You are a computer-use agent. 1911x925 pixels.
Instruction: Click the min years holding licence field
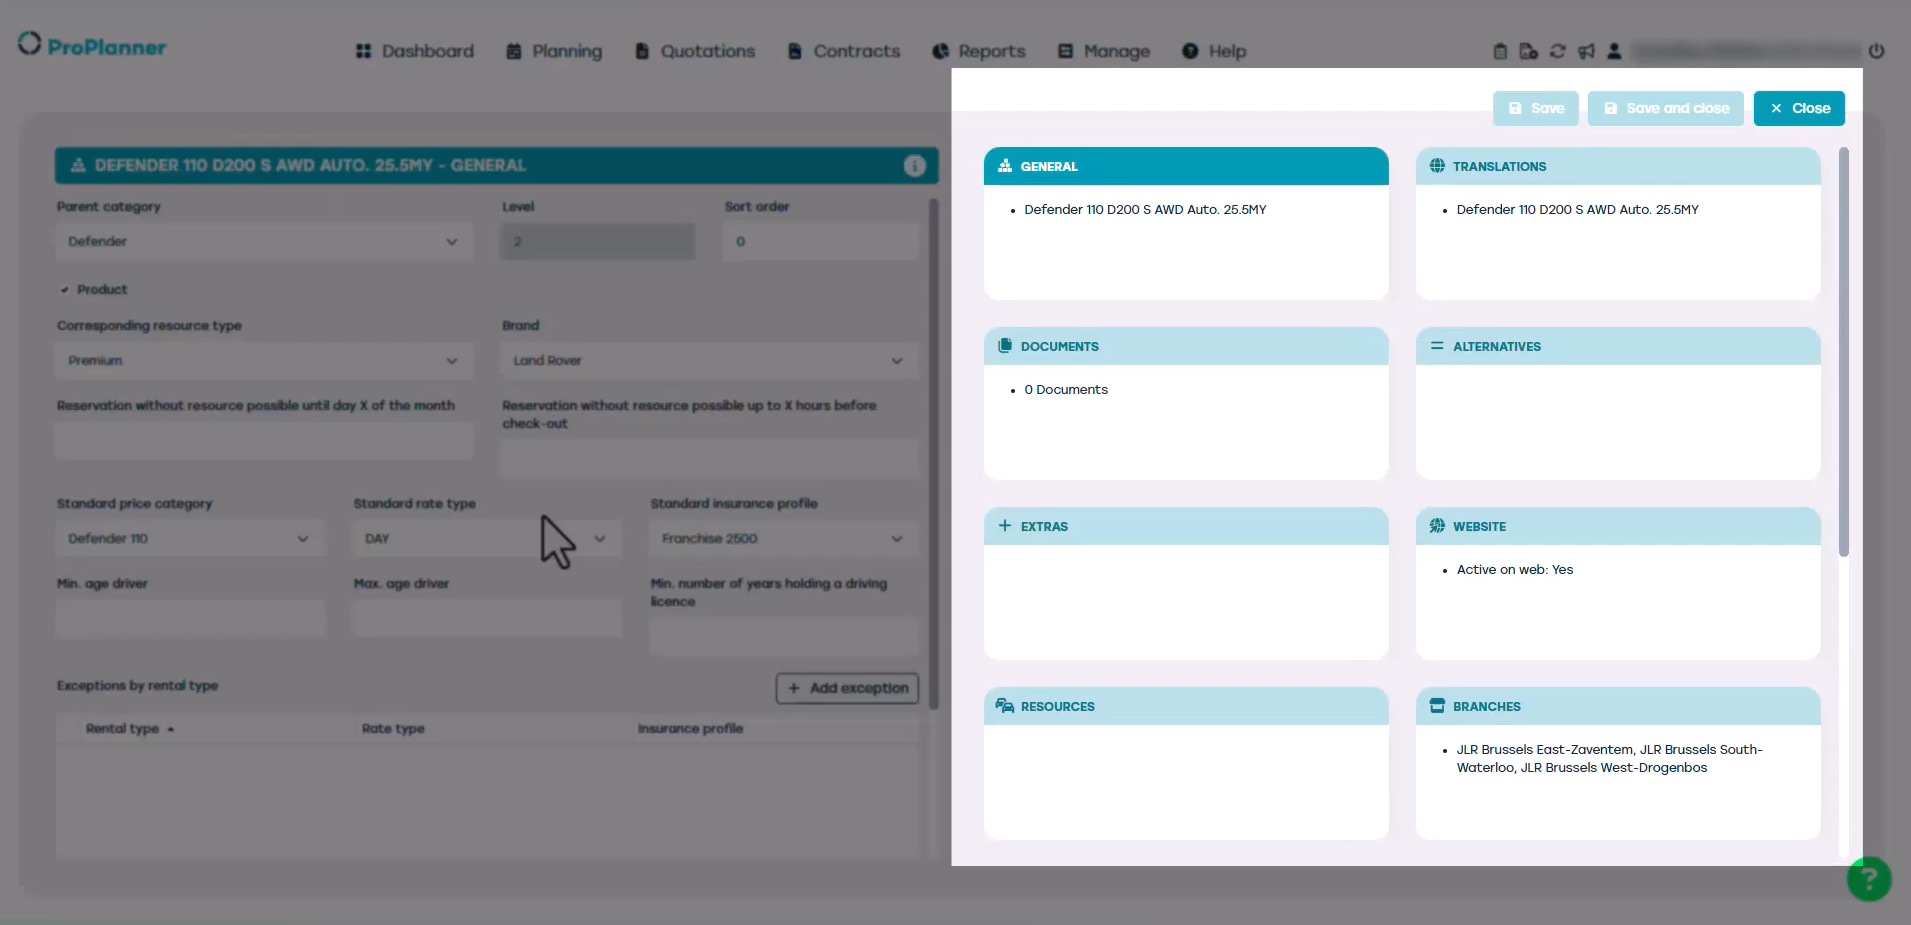[x=784, y=637]
